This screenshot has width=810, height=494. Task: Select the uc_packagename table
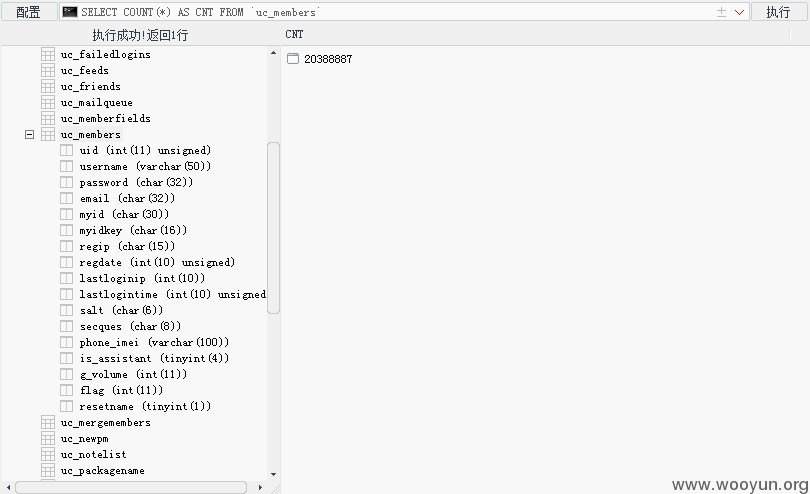(x=102, y=471)
